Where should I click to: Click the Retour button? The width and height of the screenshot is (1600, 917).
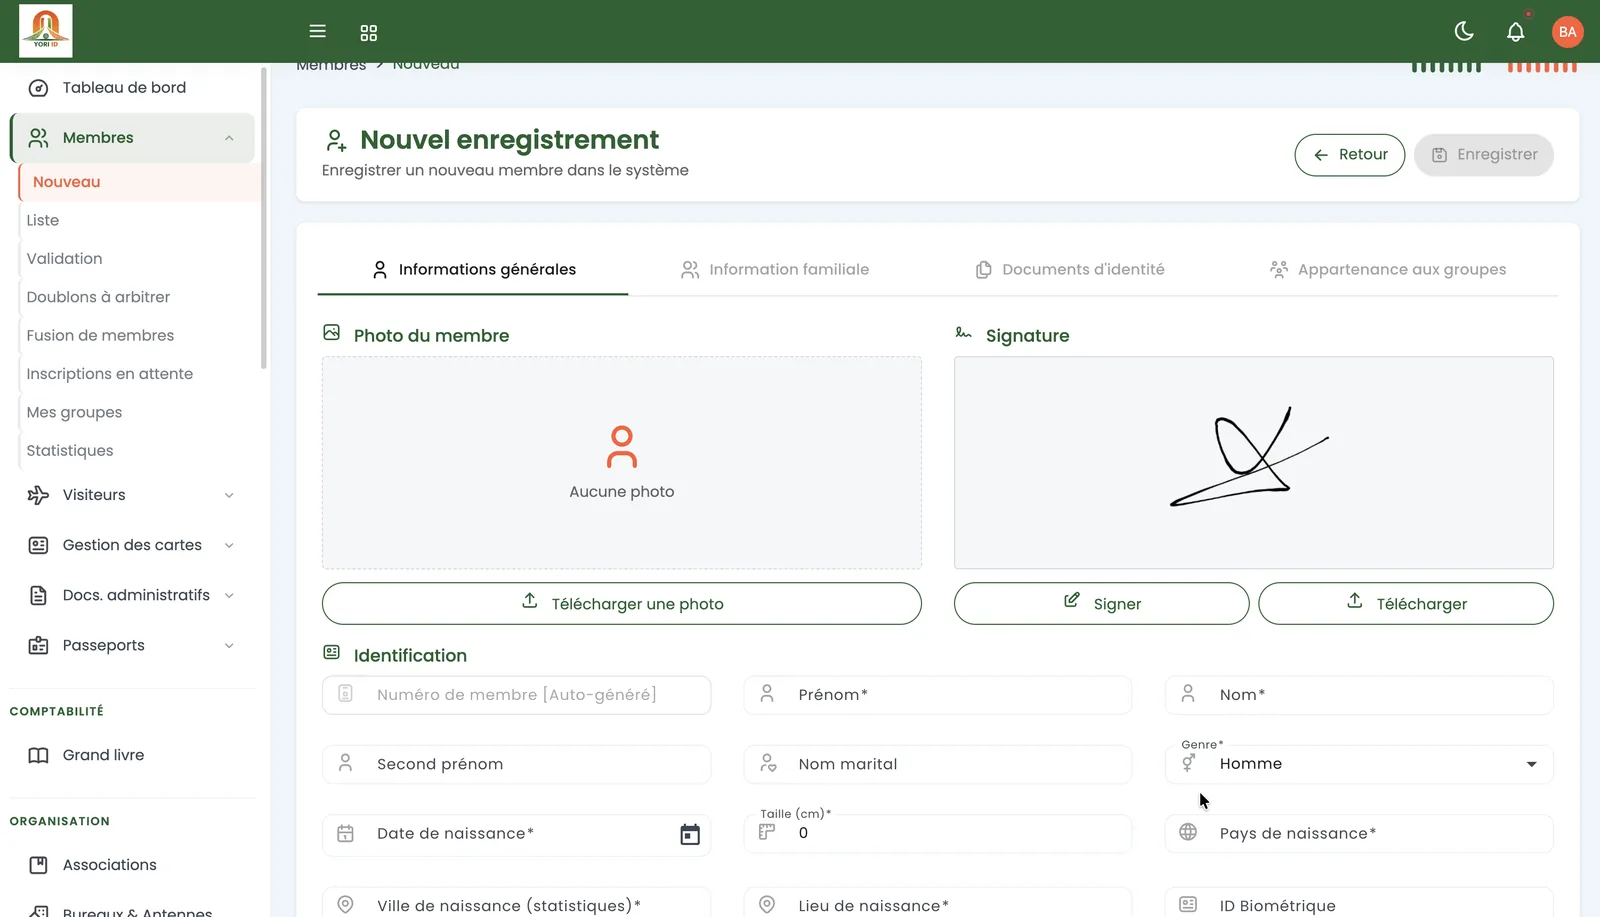1349,155
